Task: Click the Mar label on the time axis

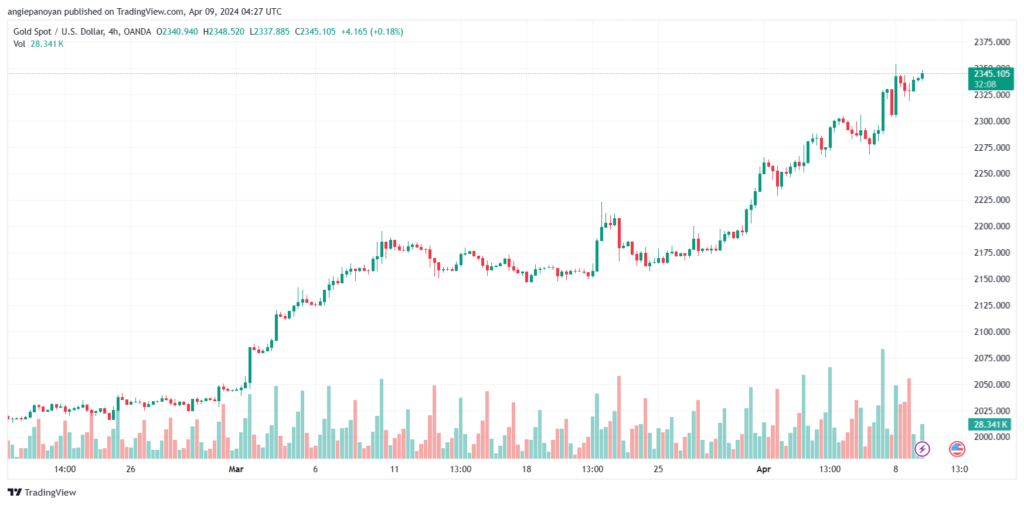Action: (236, 468)
